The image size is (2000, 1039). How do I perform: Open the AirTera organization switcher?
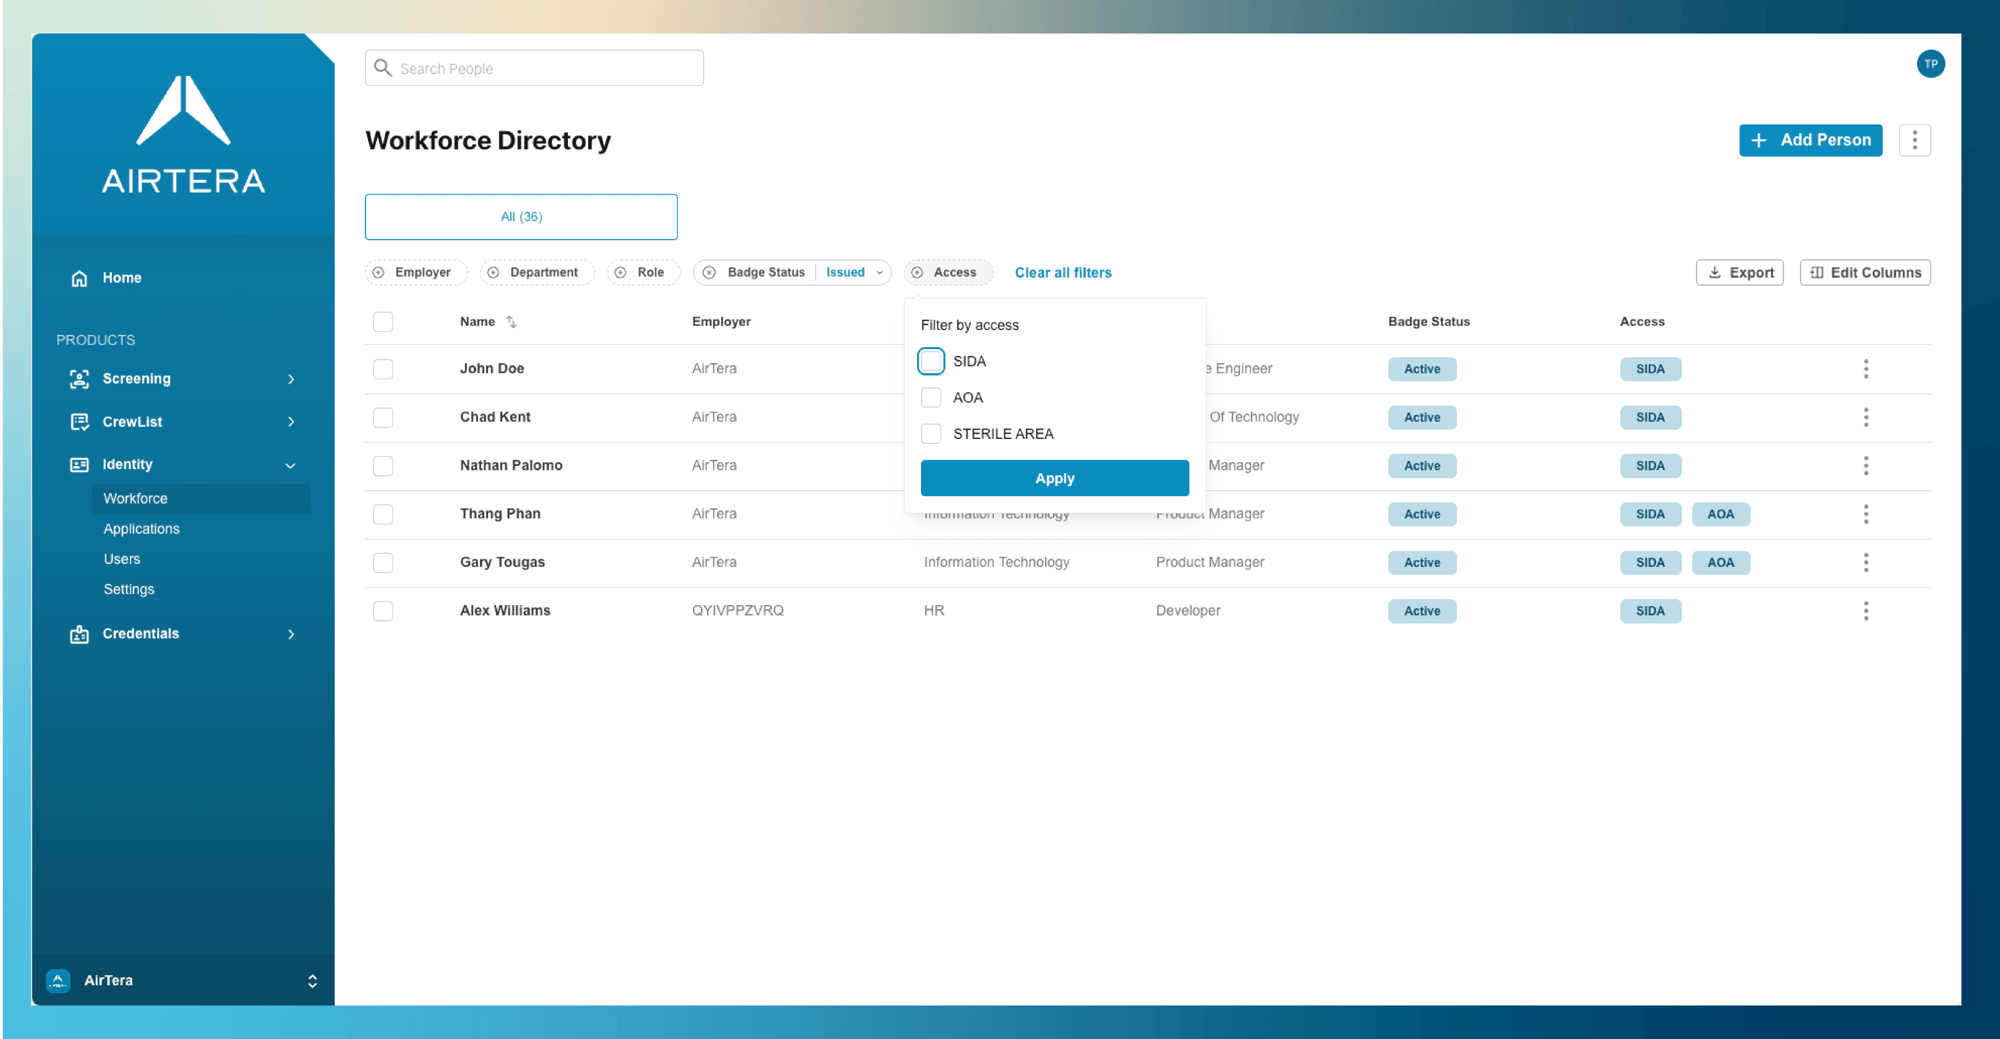tap(312, 981)
